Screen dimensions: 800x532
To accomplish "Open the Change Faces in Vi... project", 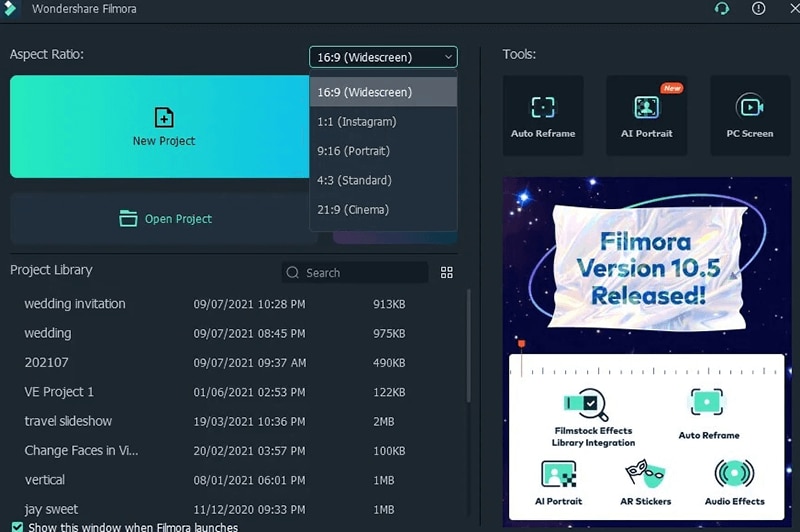I will click(x=81, y=450).
